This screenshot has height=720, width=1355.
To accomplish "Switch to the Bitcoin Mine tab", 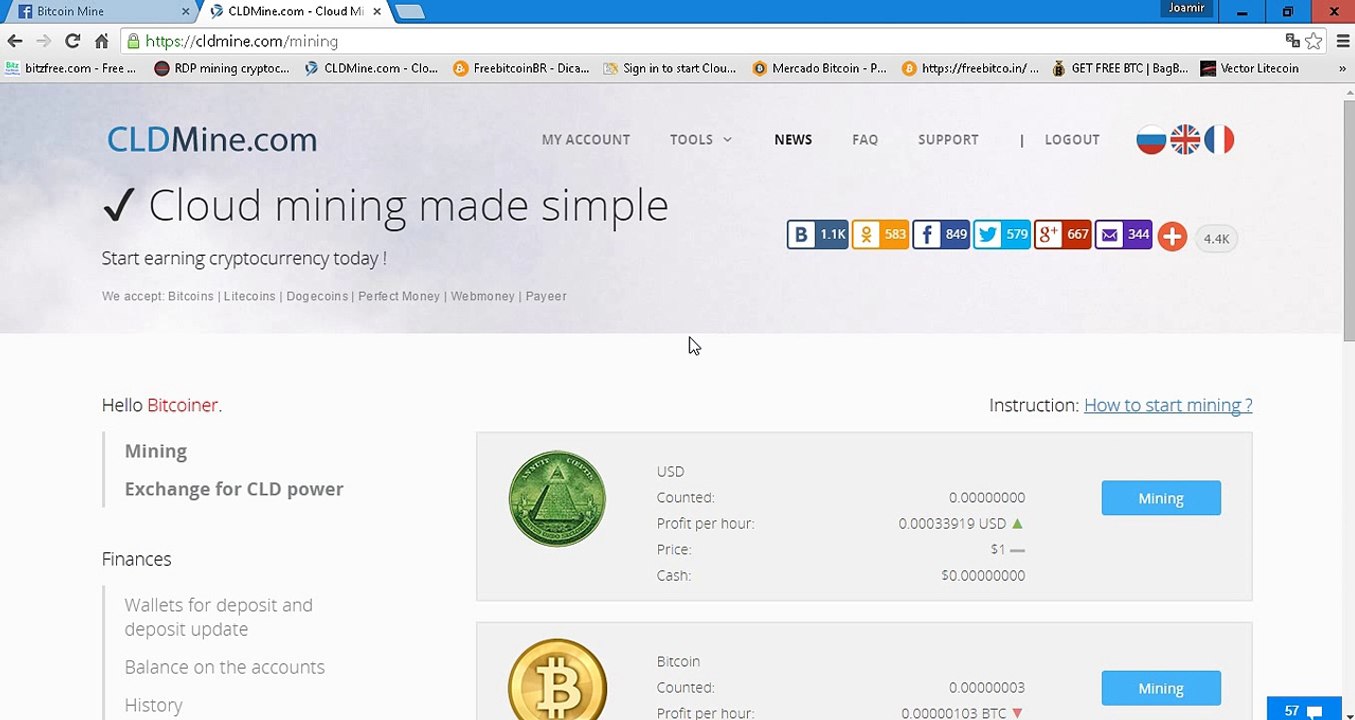I will (x=99, y=12).
